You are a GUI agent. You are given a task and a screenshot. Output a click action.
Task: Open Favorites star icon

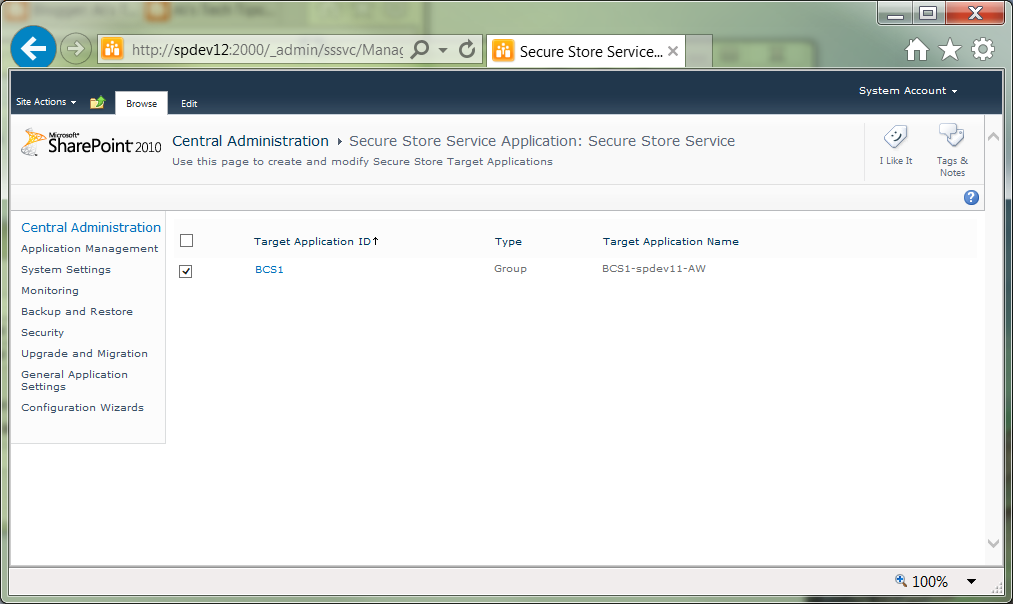[950, 49]
